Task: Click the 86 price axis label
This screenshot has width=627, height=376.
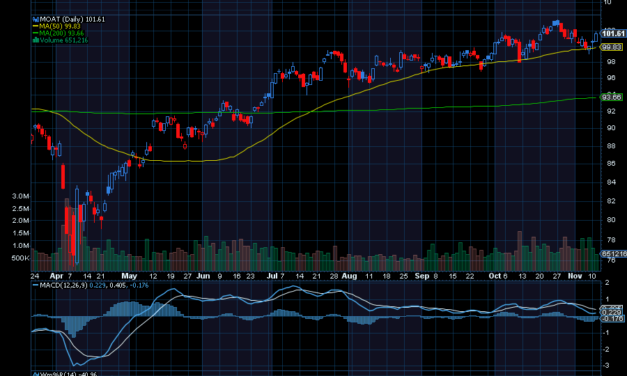Action: (611, 163)
